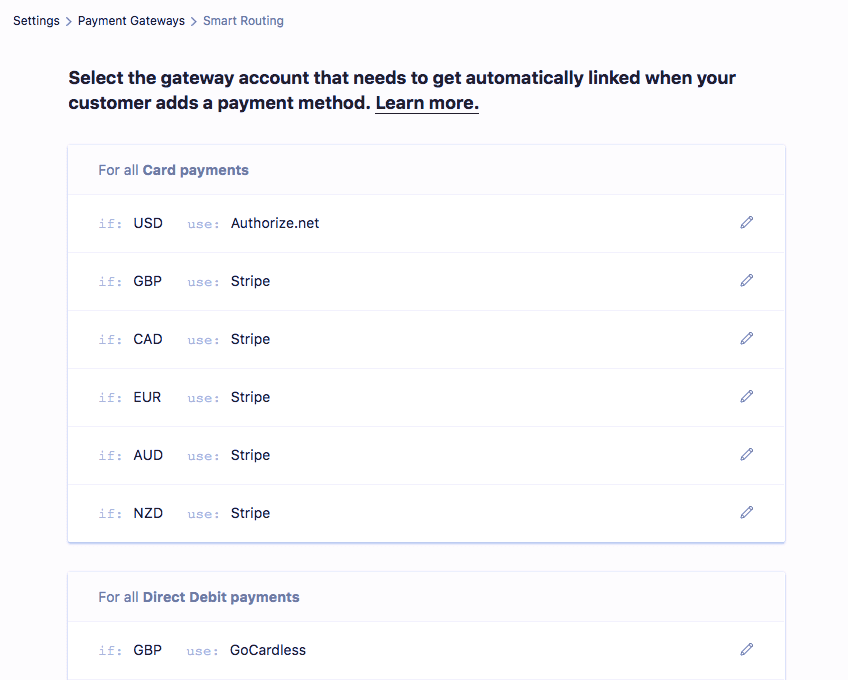The height and width of the screenshot is (680, 848).
Task: Click the EUR currency label
Action: (147, 397)
